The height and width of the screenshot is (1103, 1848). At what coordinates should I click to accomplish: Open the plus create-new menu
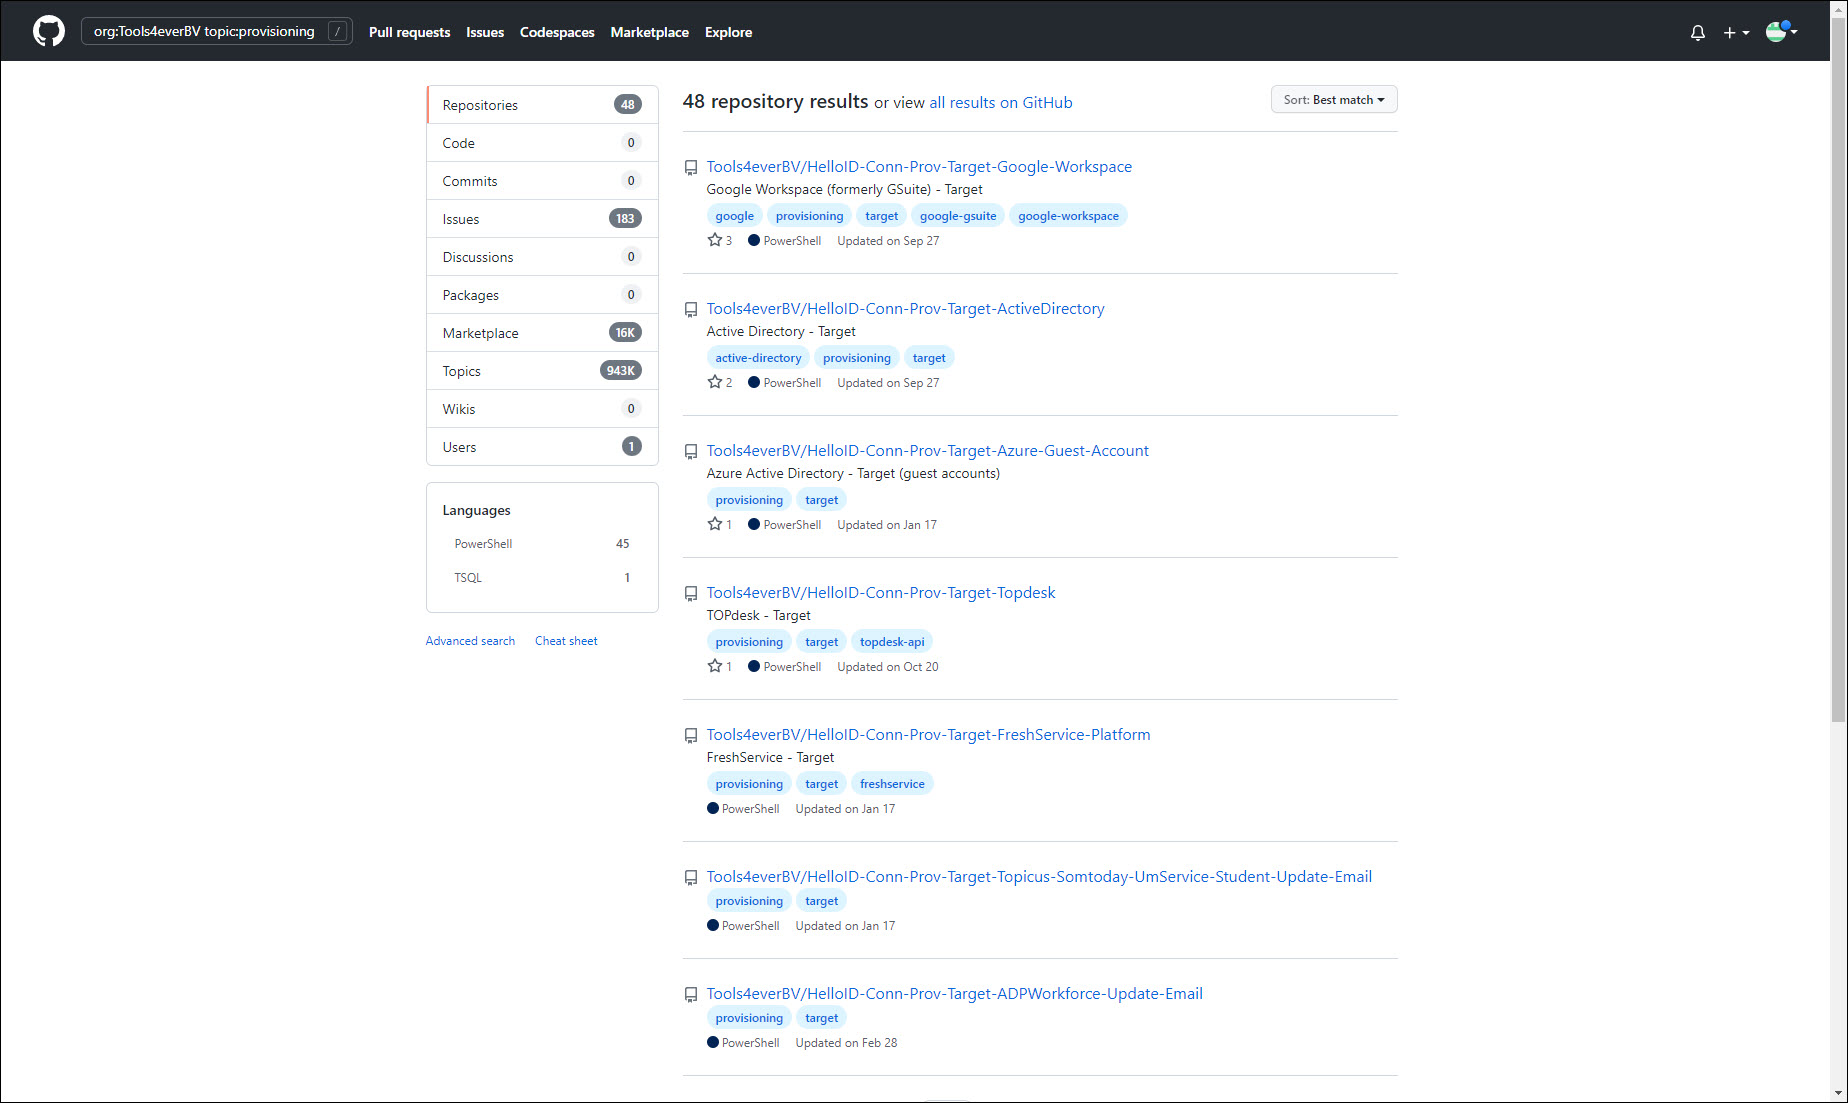pyautogui.click(x=1736, y=32)
